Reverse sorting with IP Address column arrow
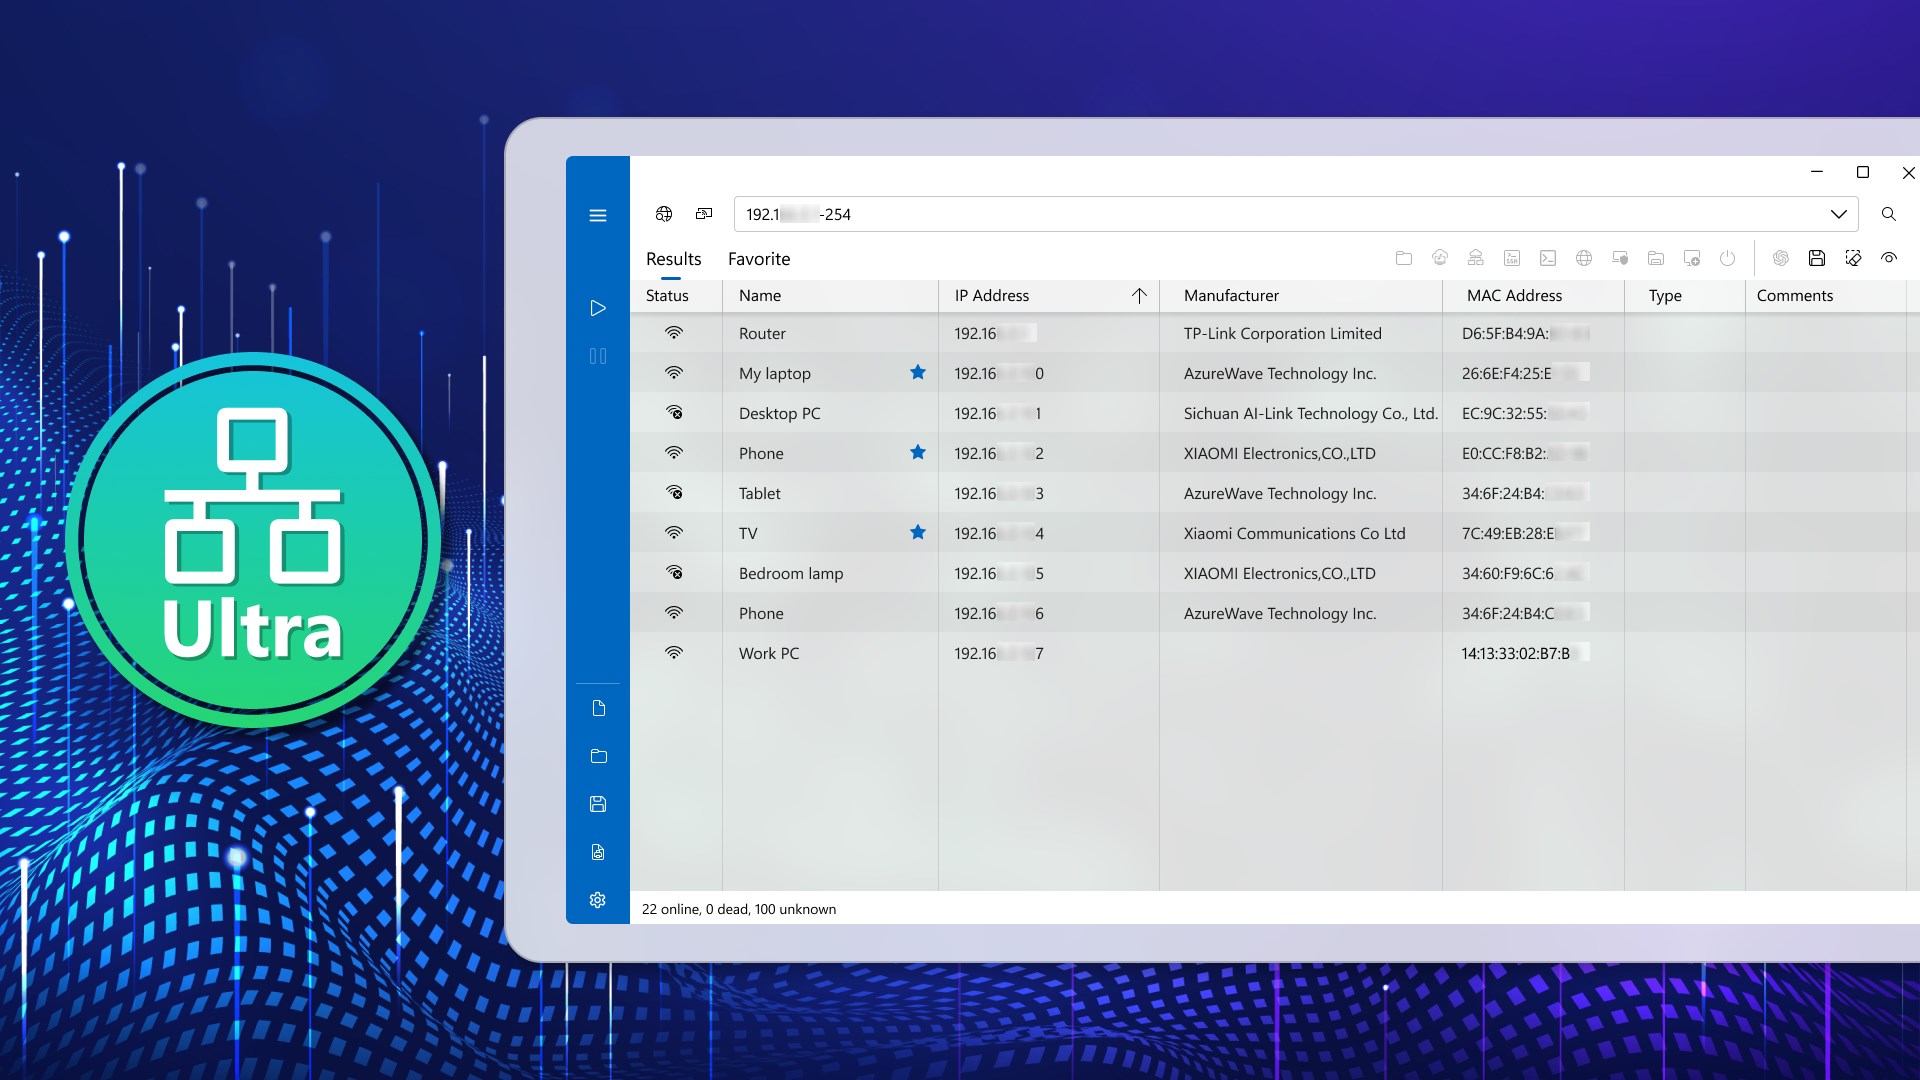Image resolution: width=1920 pixels, height=1080 pixels. [x=1139, y=295]
